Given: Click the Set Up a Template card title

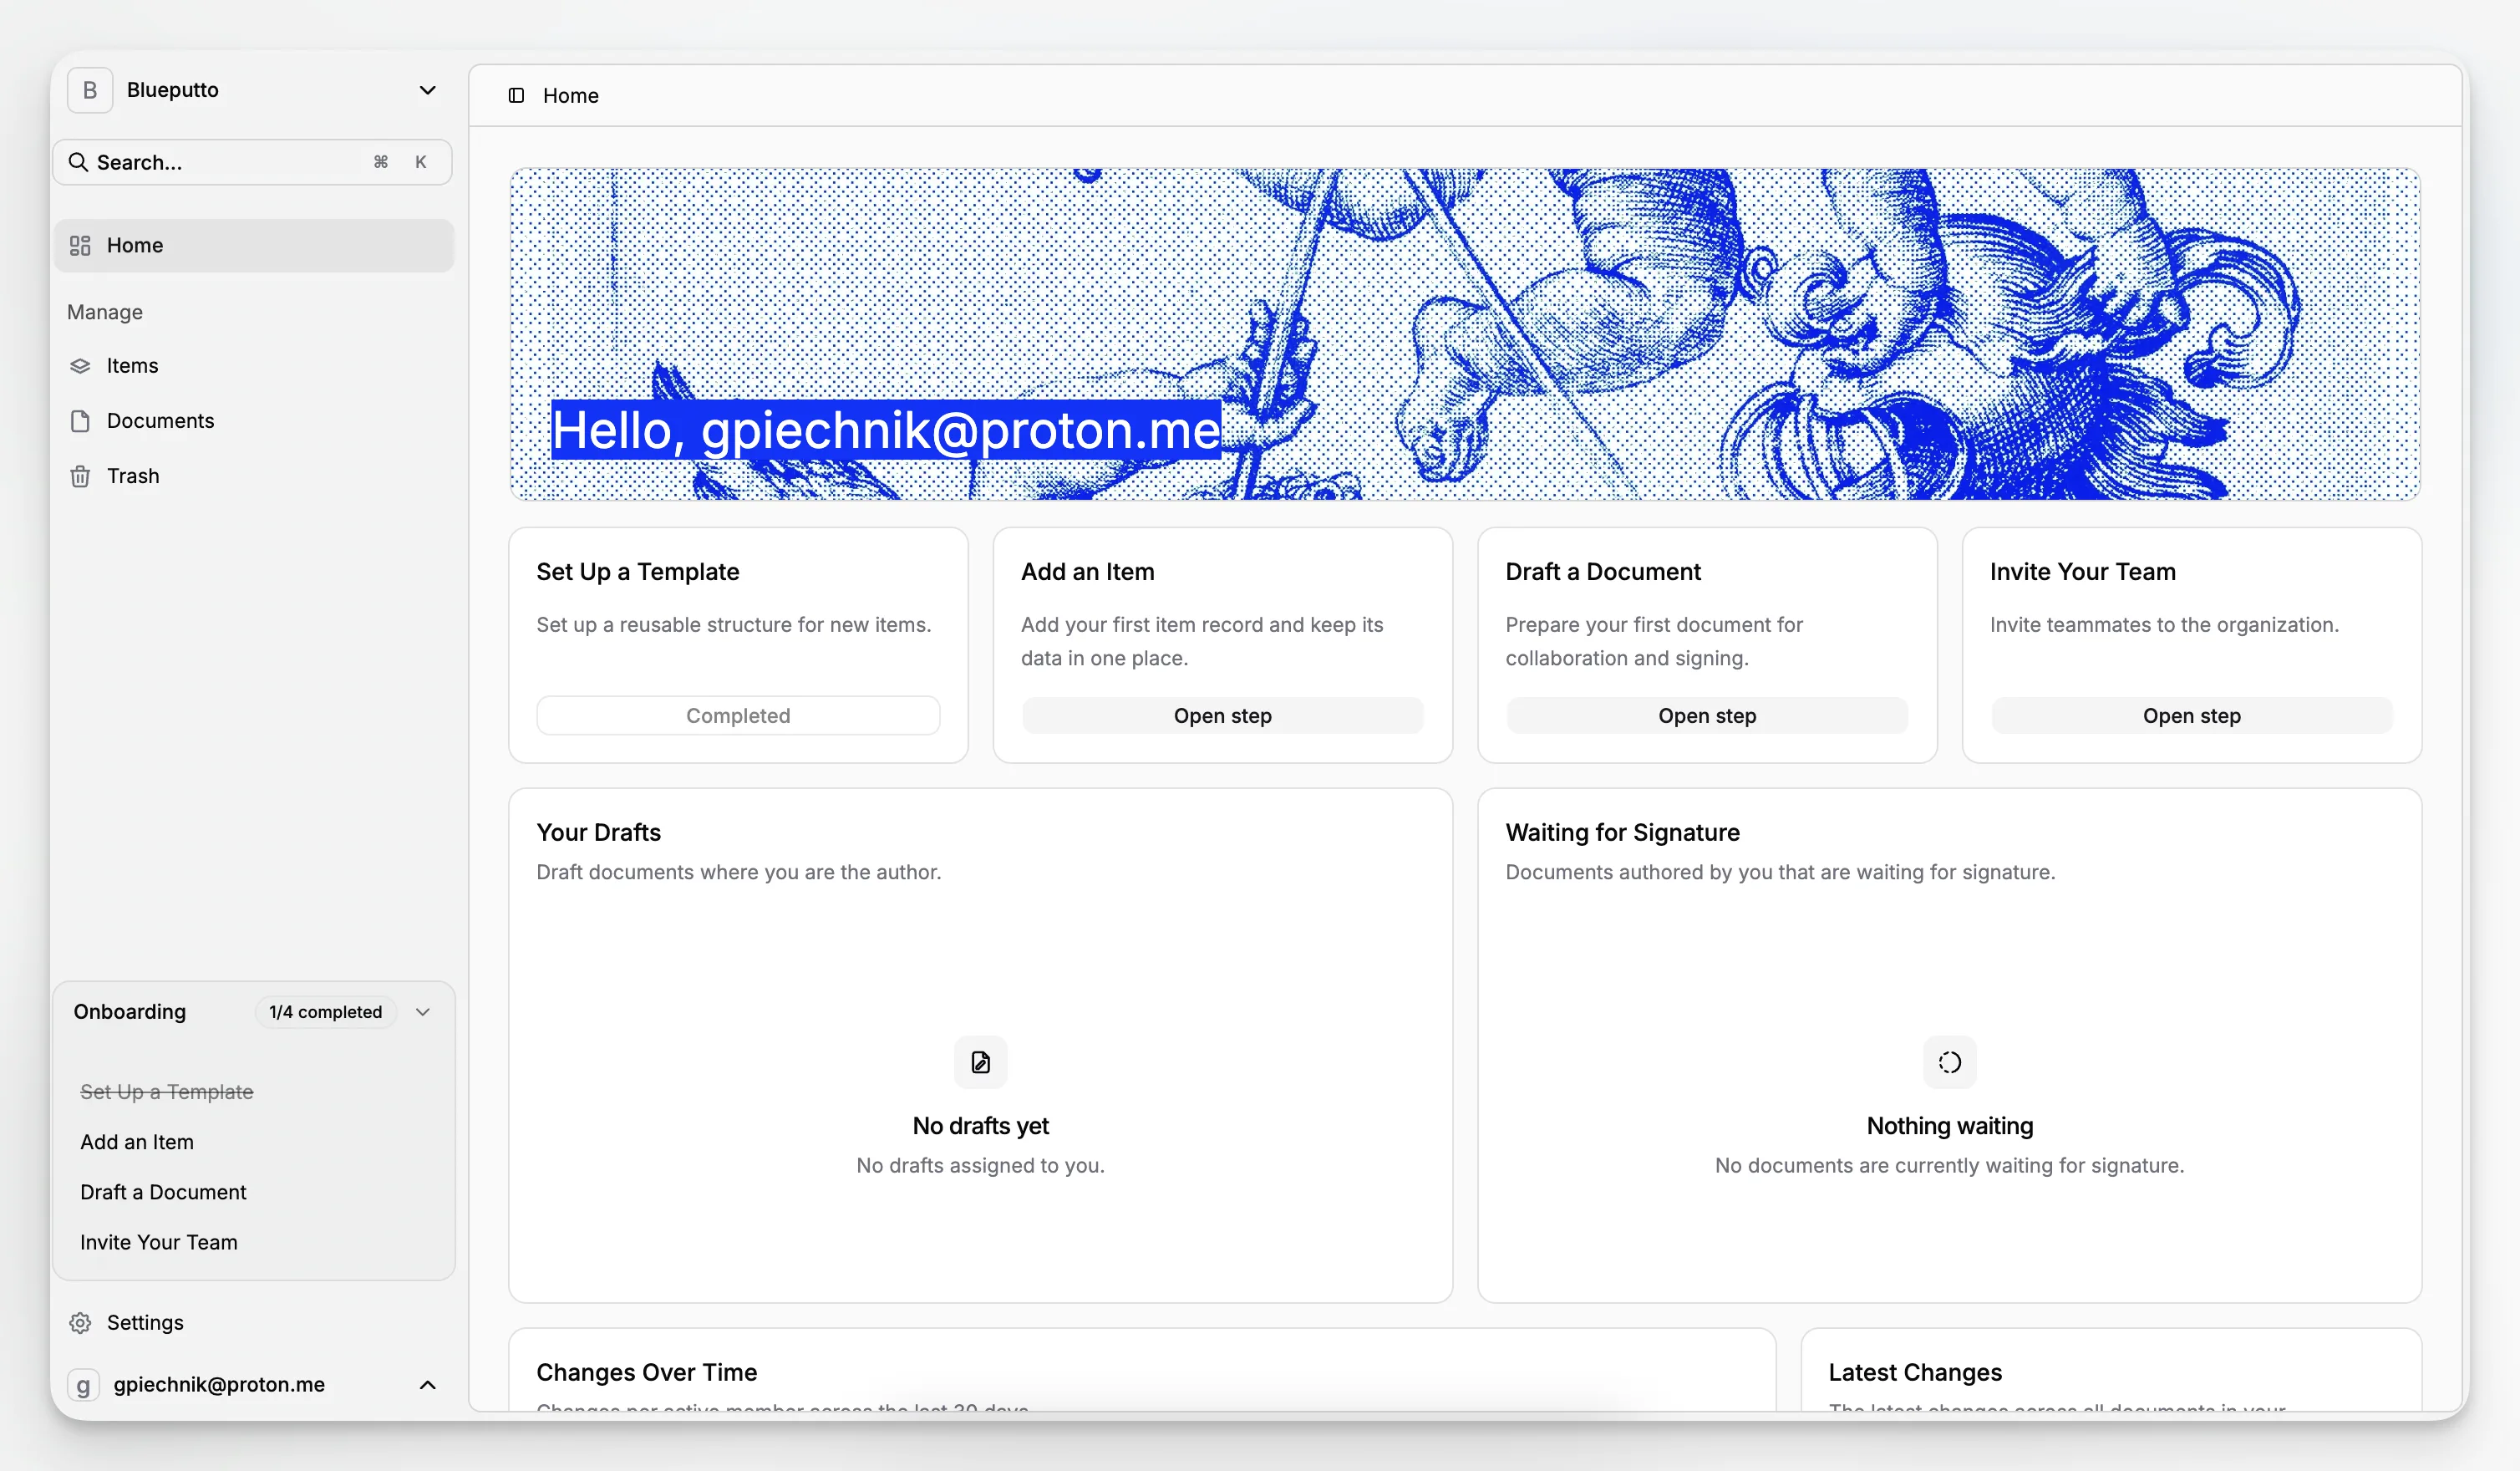Looking at the screenshot, I should [x=637, y=572].
